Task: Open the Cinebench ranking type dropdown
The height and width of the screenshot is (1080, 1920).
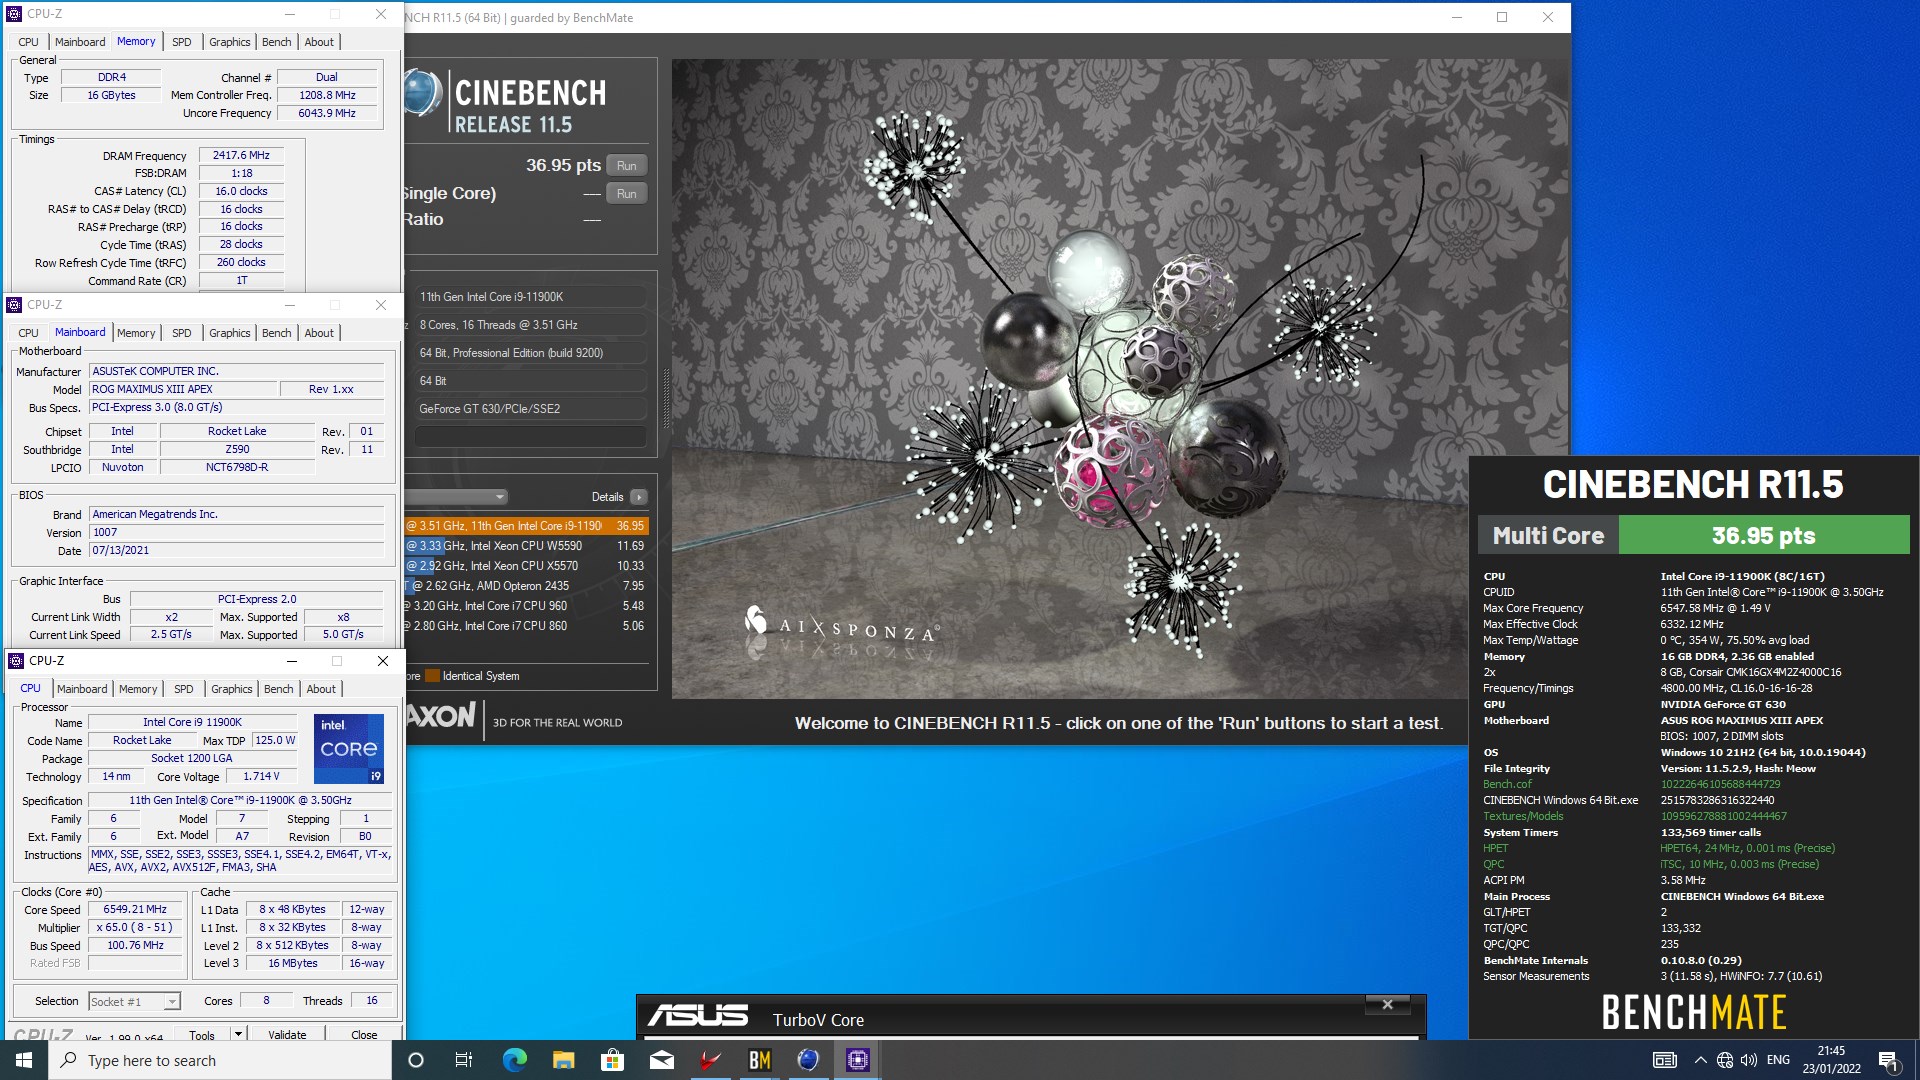Action: pyautogui.click(x=457, y=497)
